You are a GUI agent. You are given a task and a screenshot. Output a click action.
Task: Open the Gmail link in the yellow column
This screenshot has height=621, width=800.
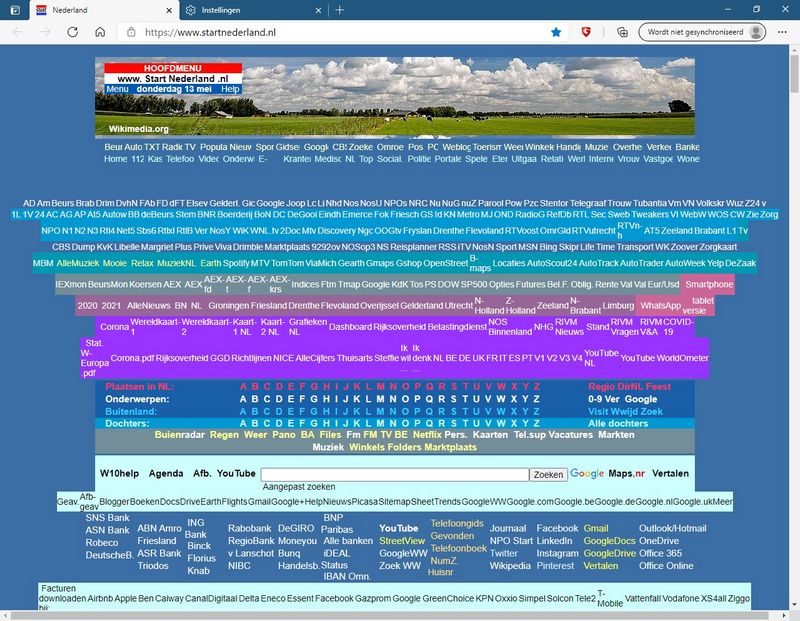(596, 529)
